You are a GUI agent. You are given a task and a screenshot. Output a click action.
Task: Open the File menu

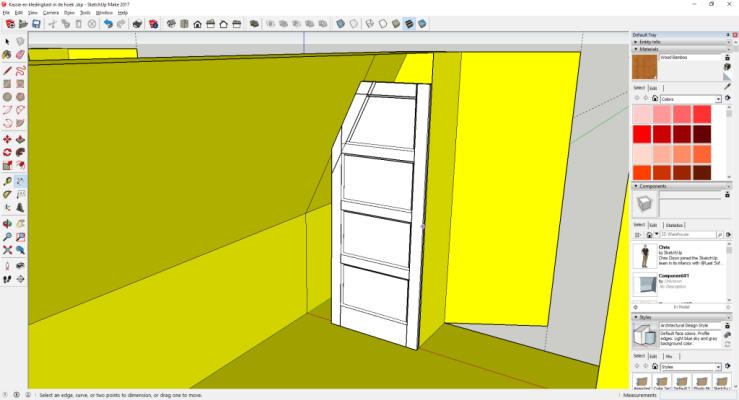(6, 13)
